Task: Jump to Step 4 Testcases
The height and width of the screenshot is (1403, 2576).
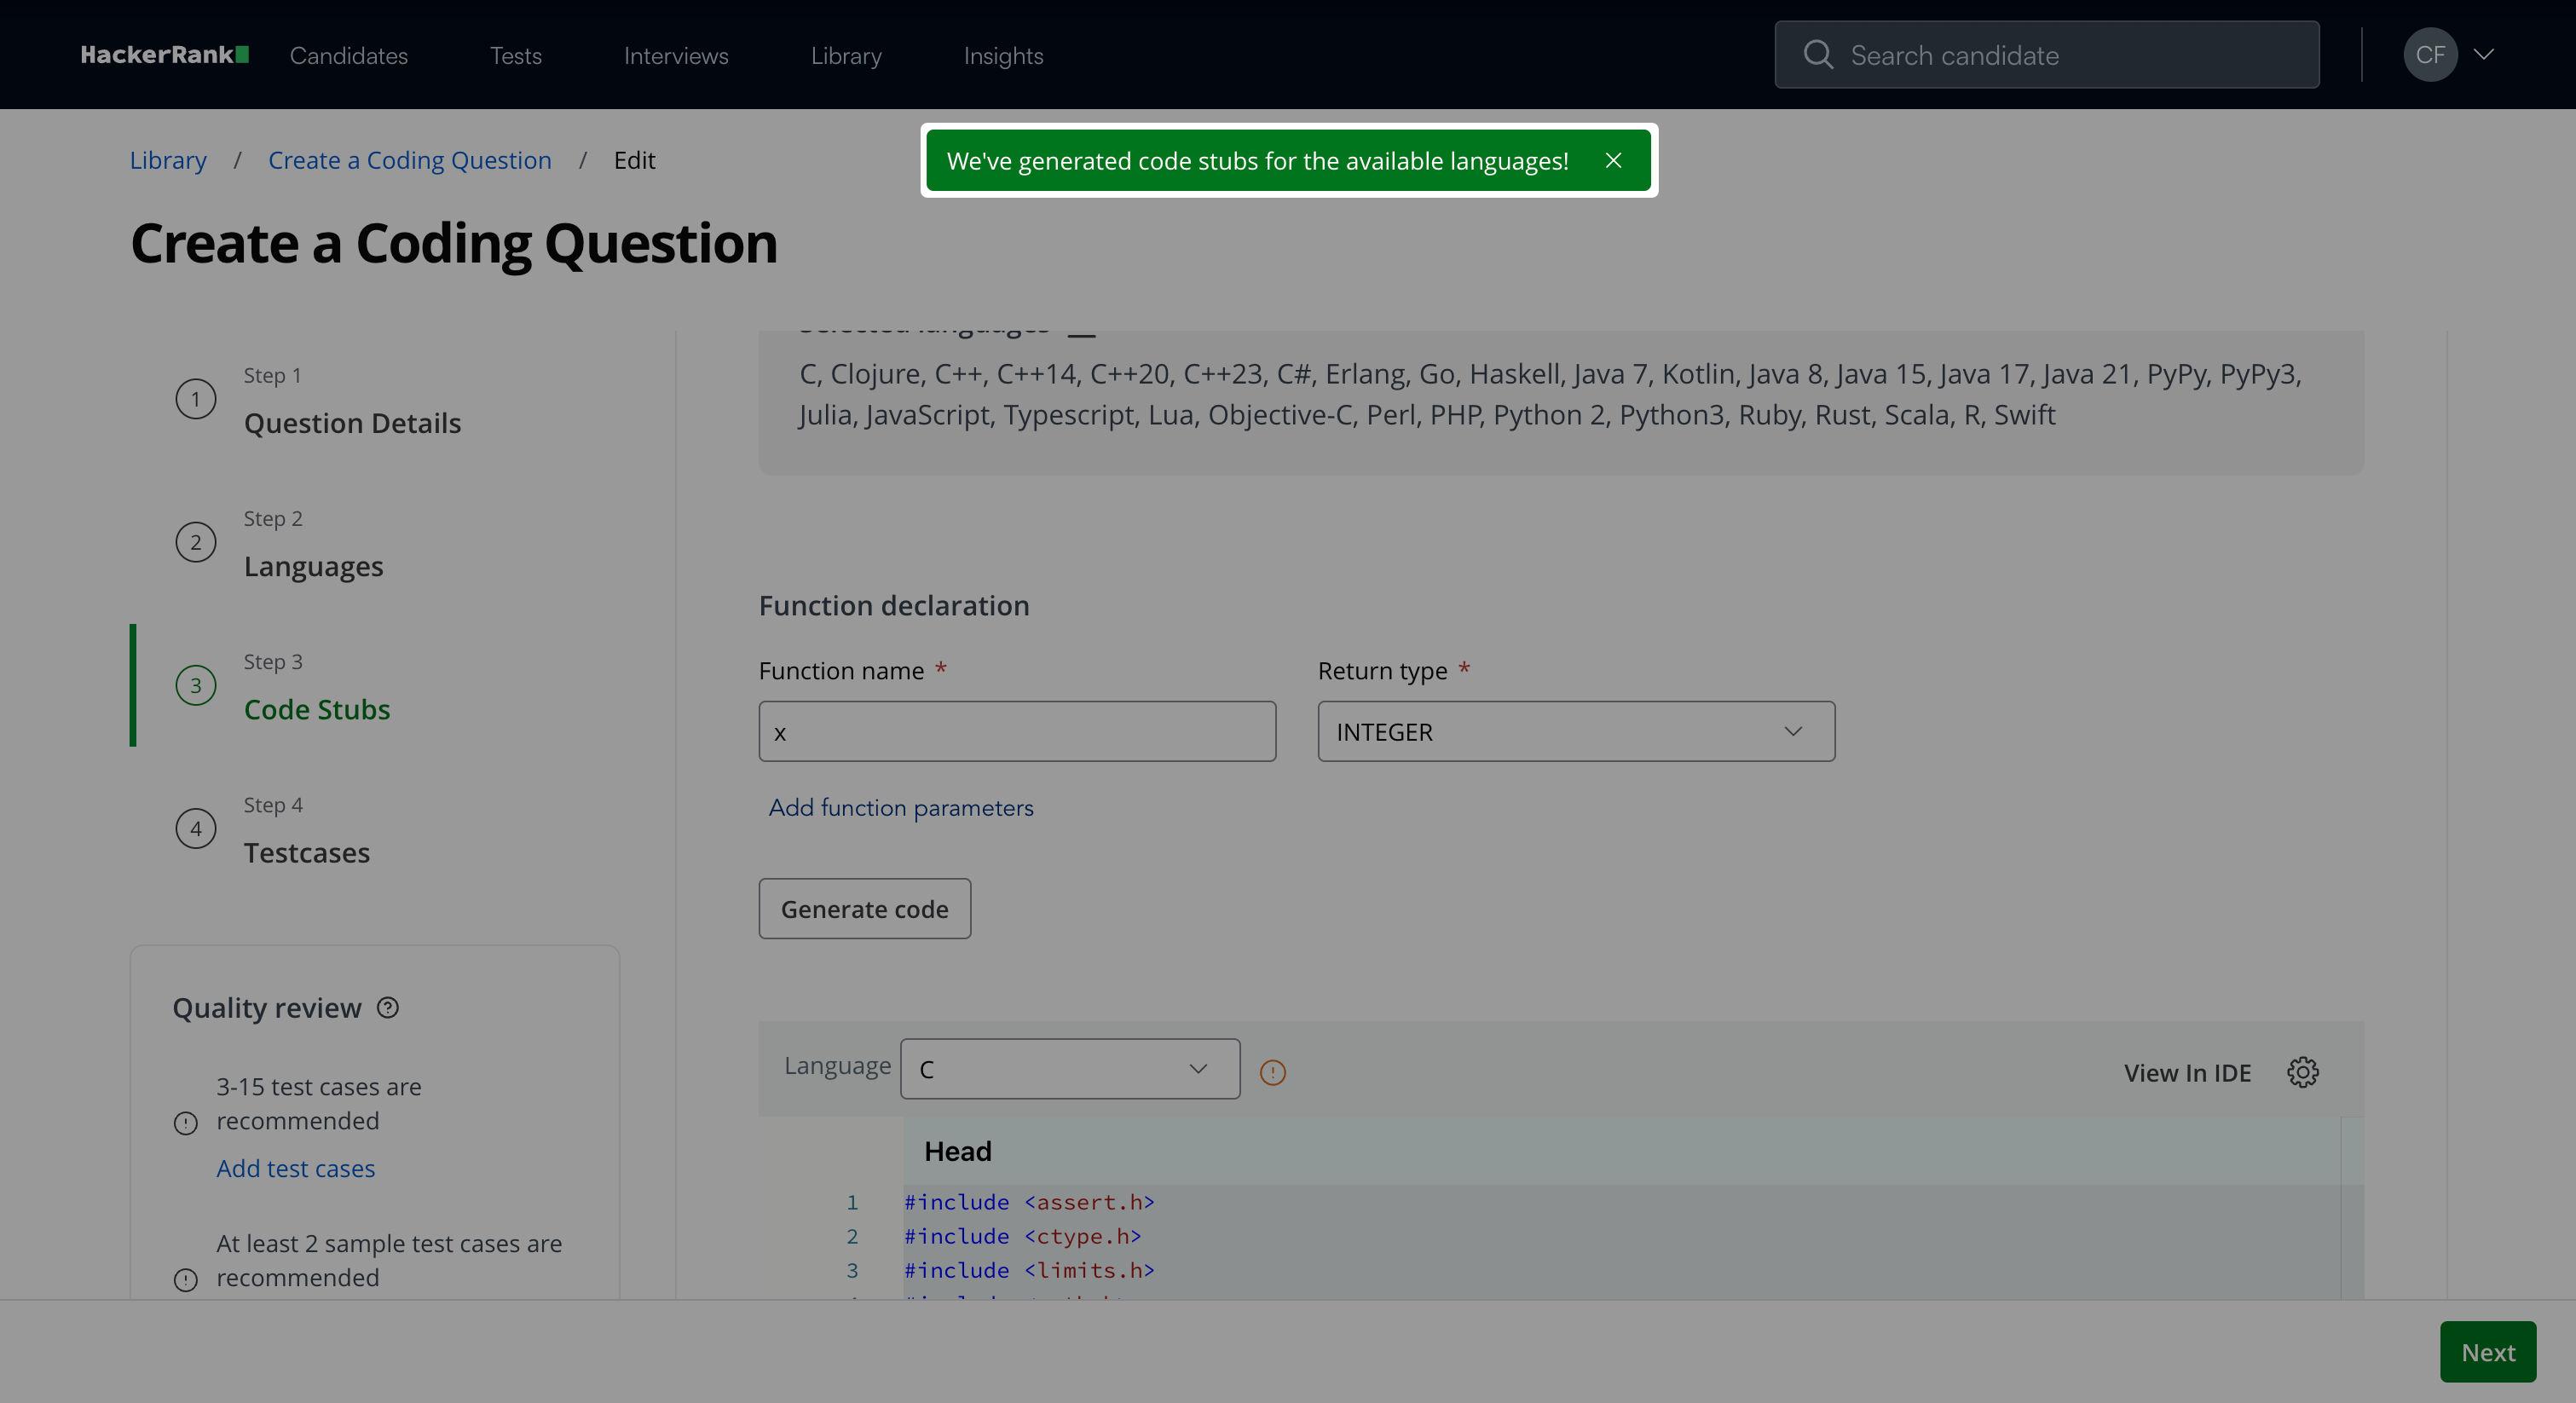Action: [x=306, y=852]
